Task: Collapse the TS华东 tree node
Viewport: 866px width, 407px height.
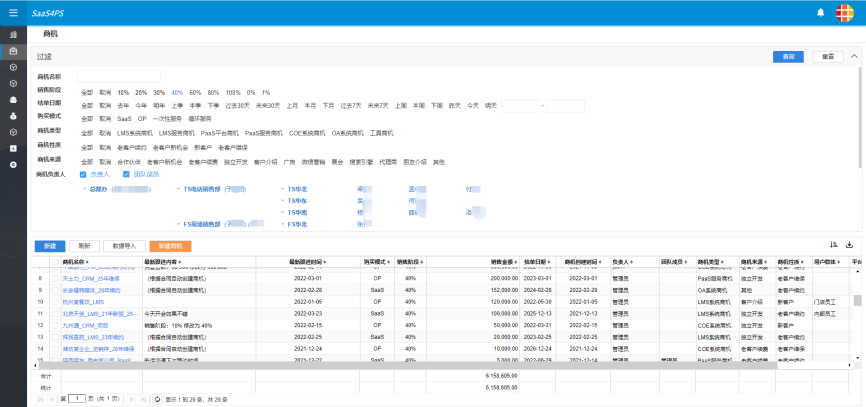Action: point(283,201)
